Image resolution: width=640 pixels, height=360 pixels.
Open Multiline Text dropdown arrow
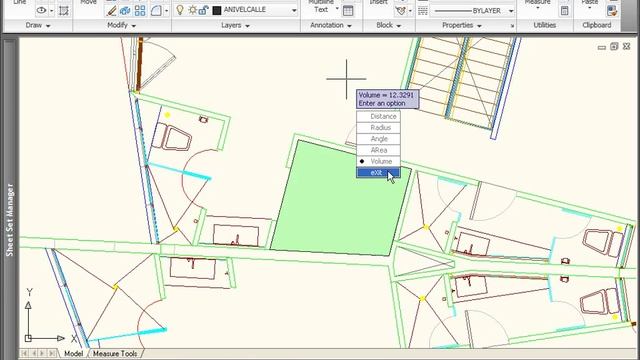[x=337, y=9]
